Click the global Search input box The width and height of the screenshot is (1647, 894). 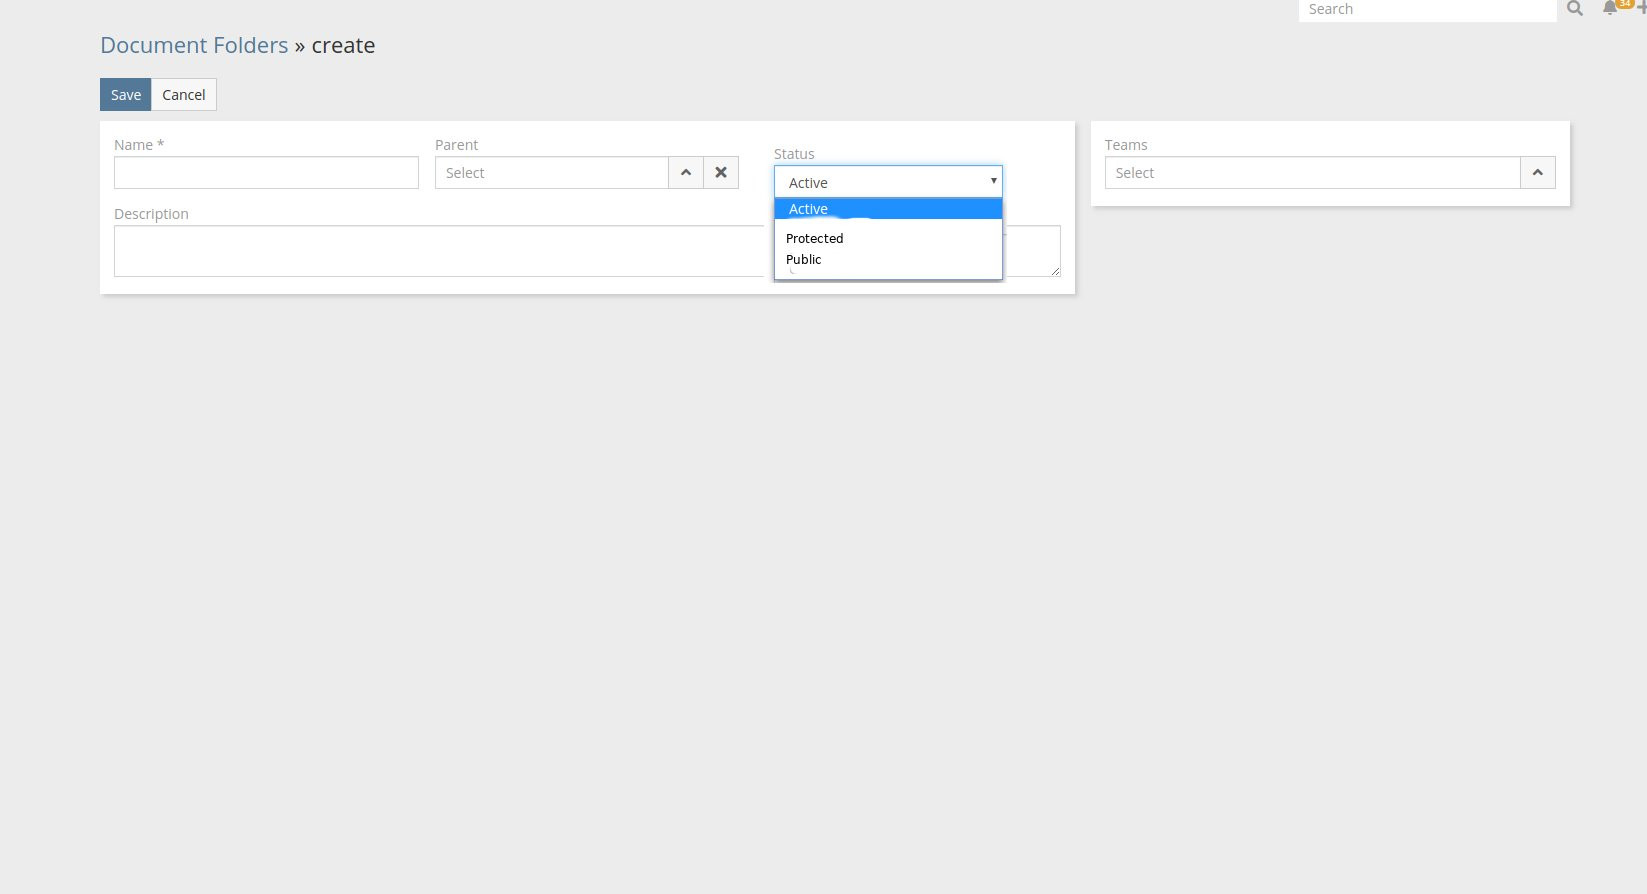(x=1426, y=10)
